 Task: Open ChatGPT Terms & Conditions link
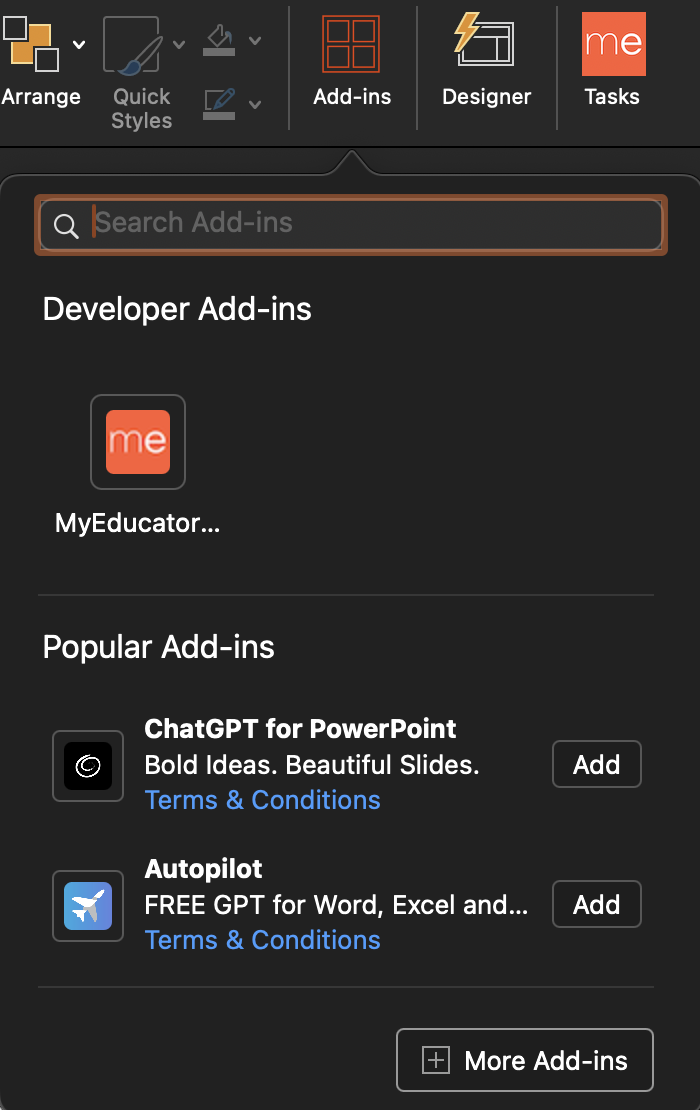click(263, 800)
